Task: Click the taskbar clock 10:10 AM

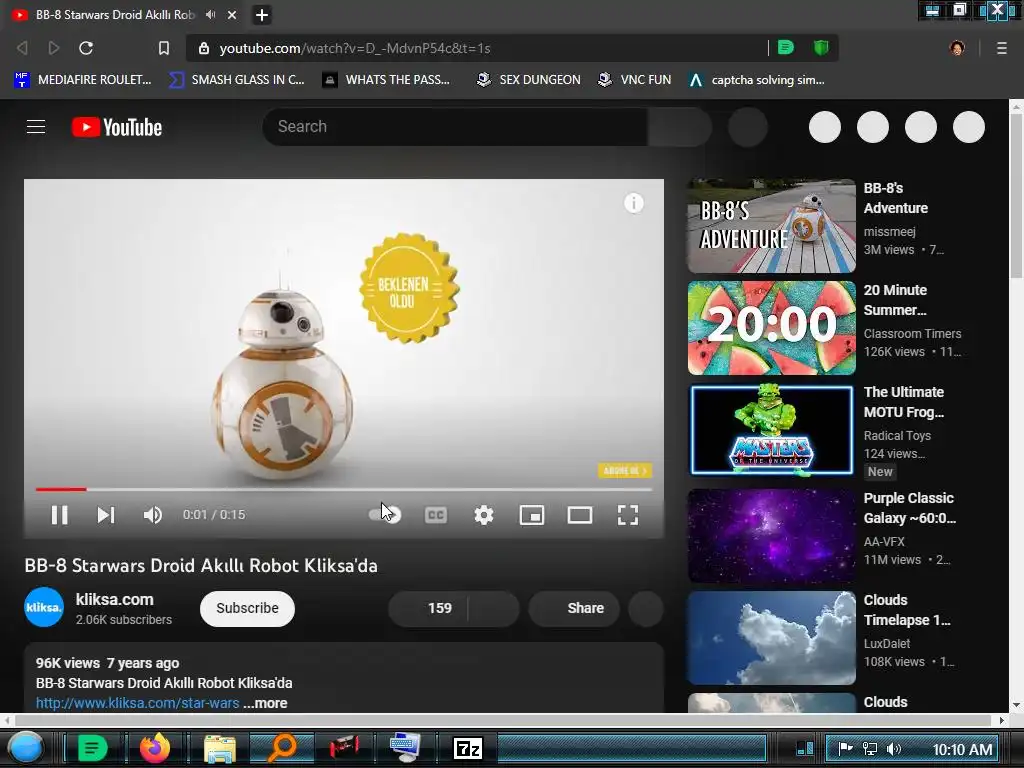Action: (962, 749)
